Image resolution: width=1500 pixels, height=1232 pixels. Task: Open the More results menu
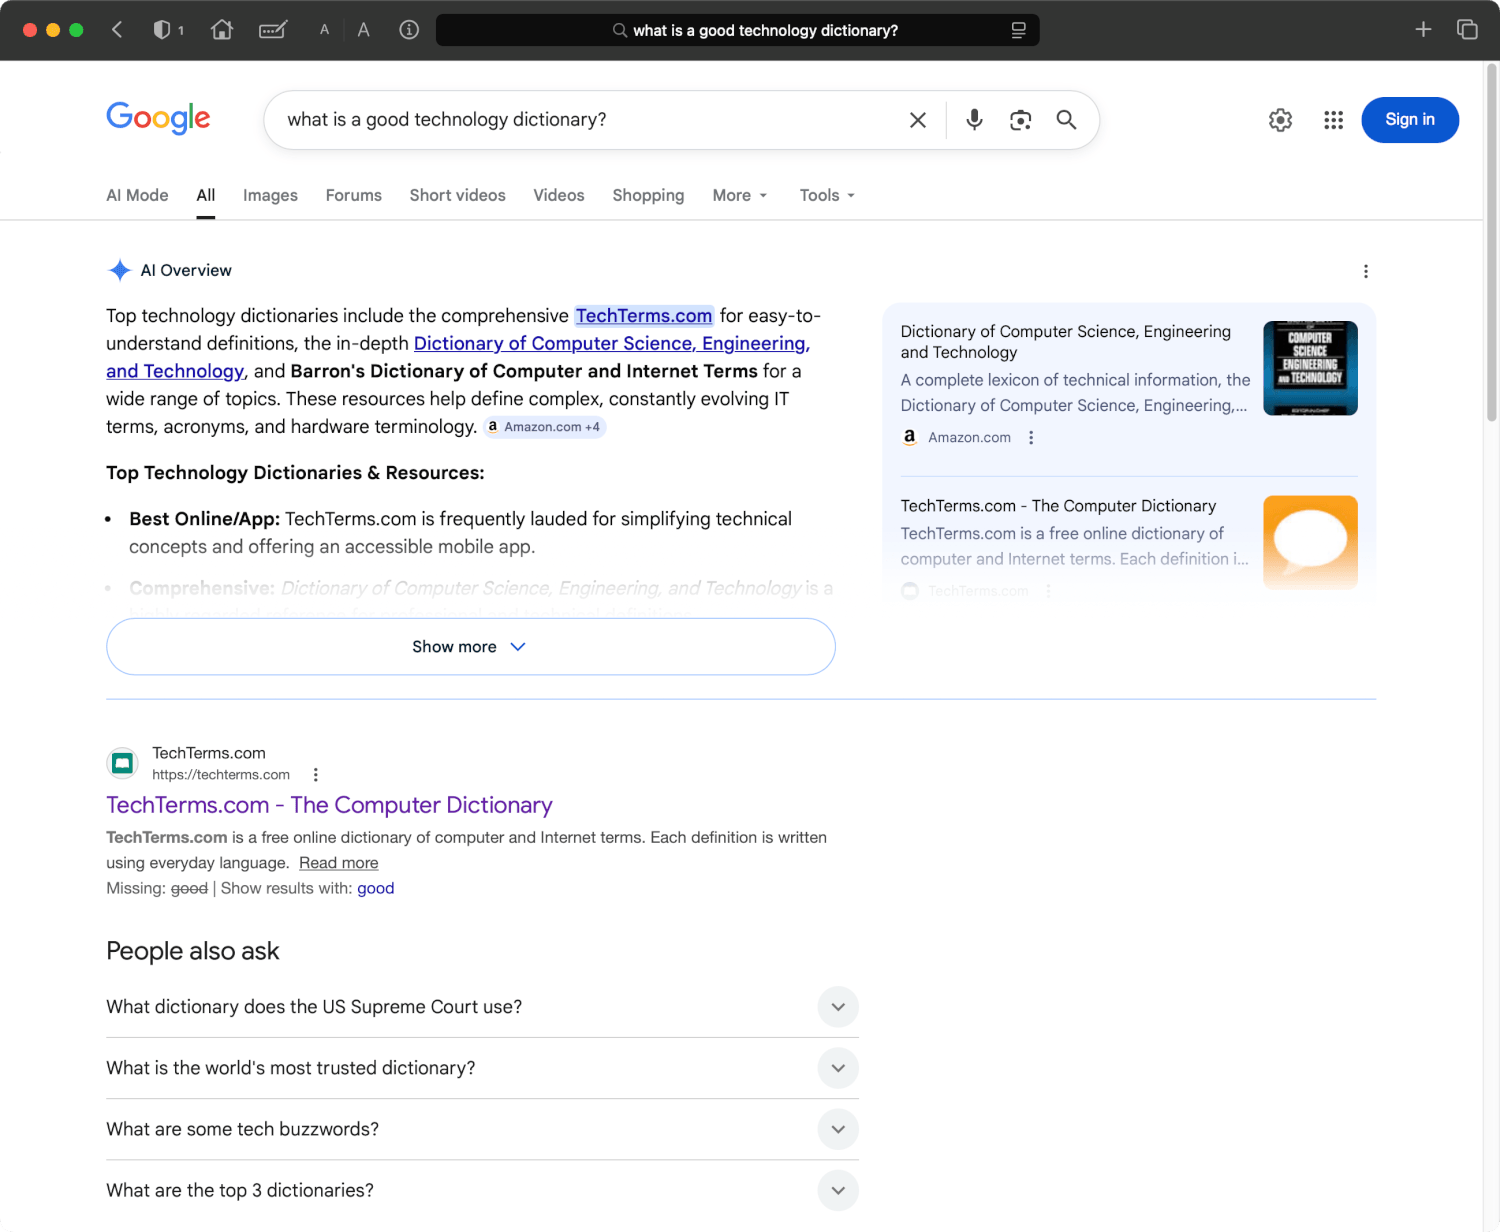coord(739,195)
